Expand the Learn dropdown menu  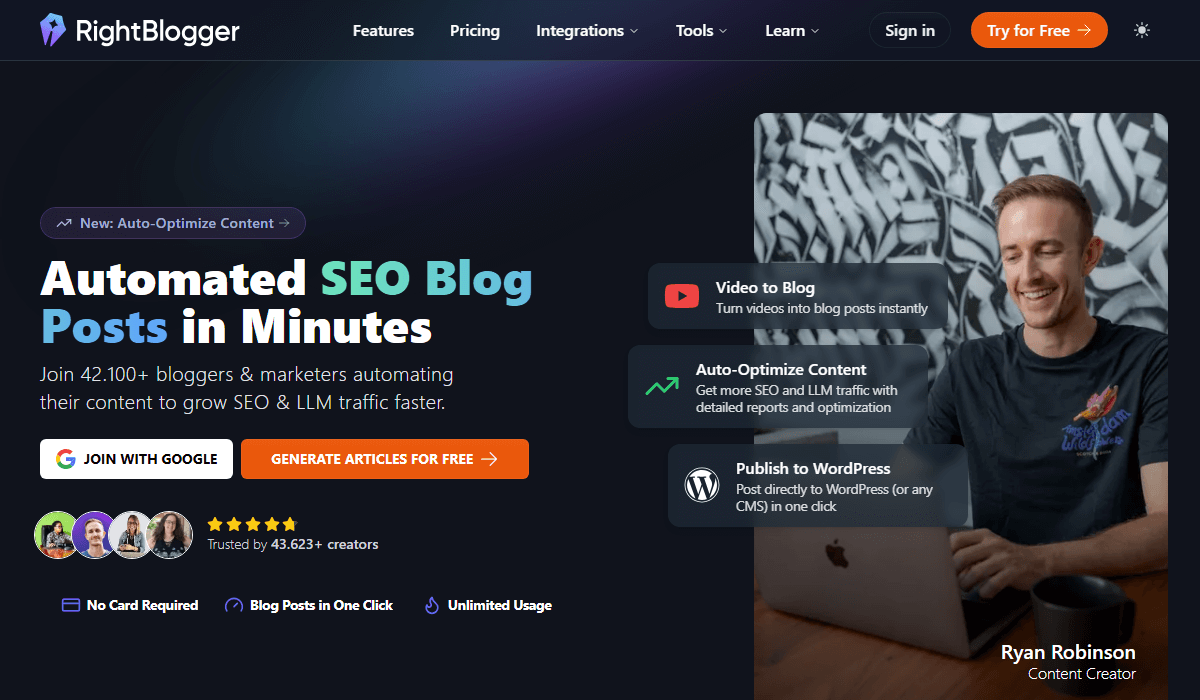pos(792,31)
